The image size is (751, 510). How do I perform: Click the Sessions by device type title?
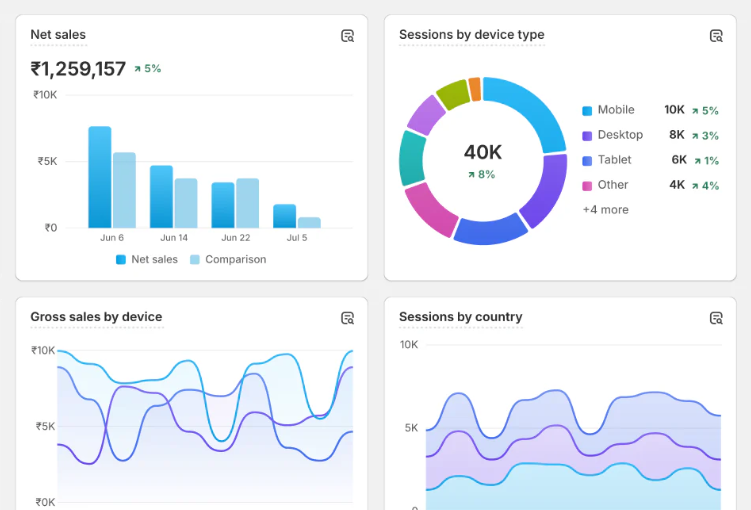point(471,35)
